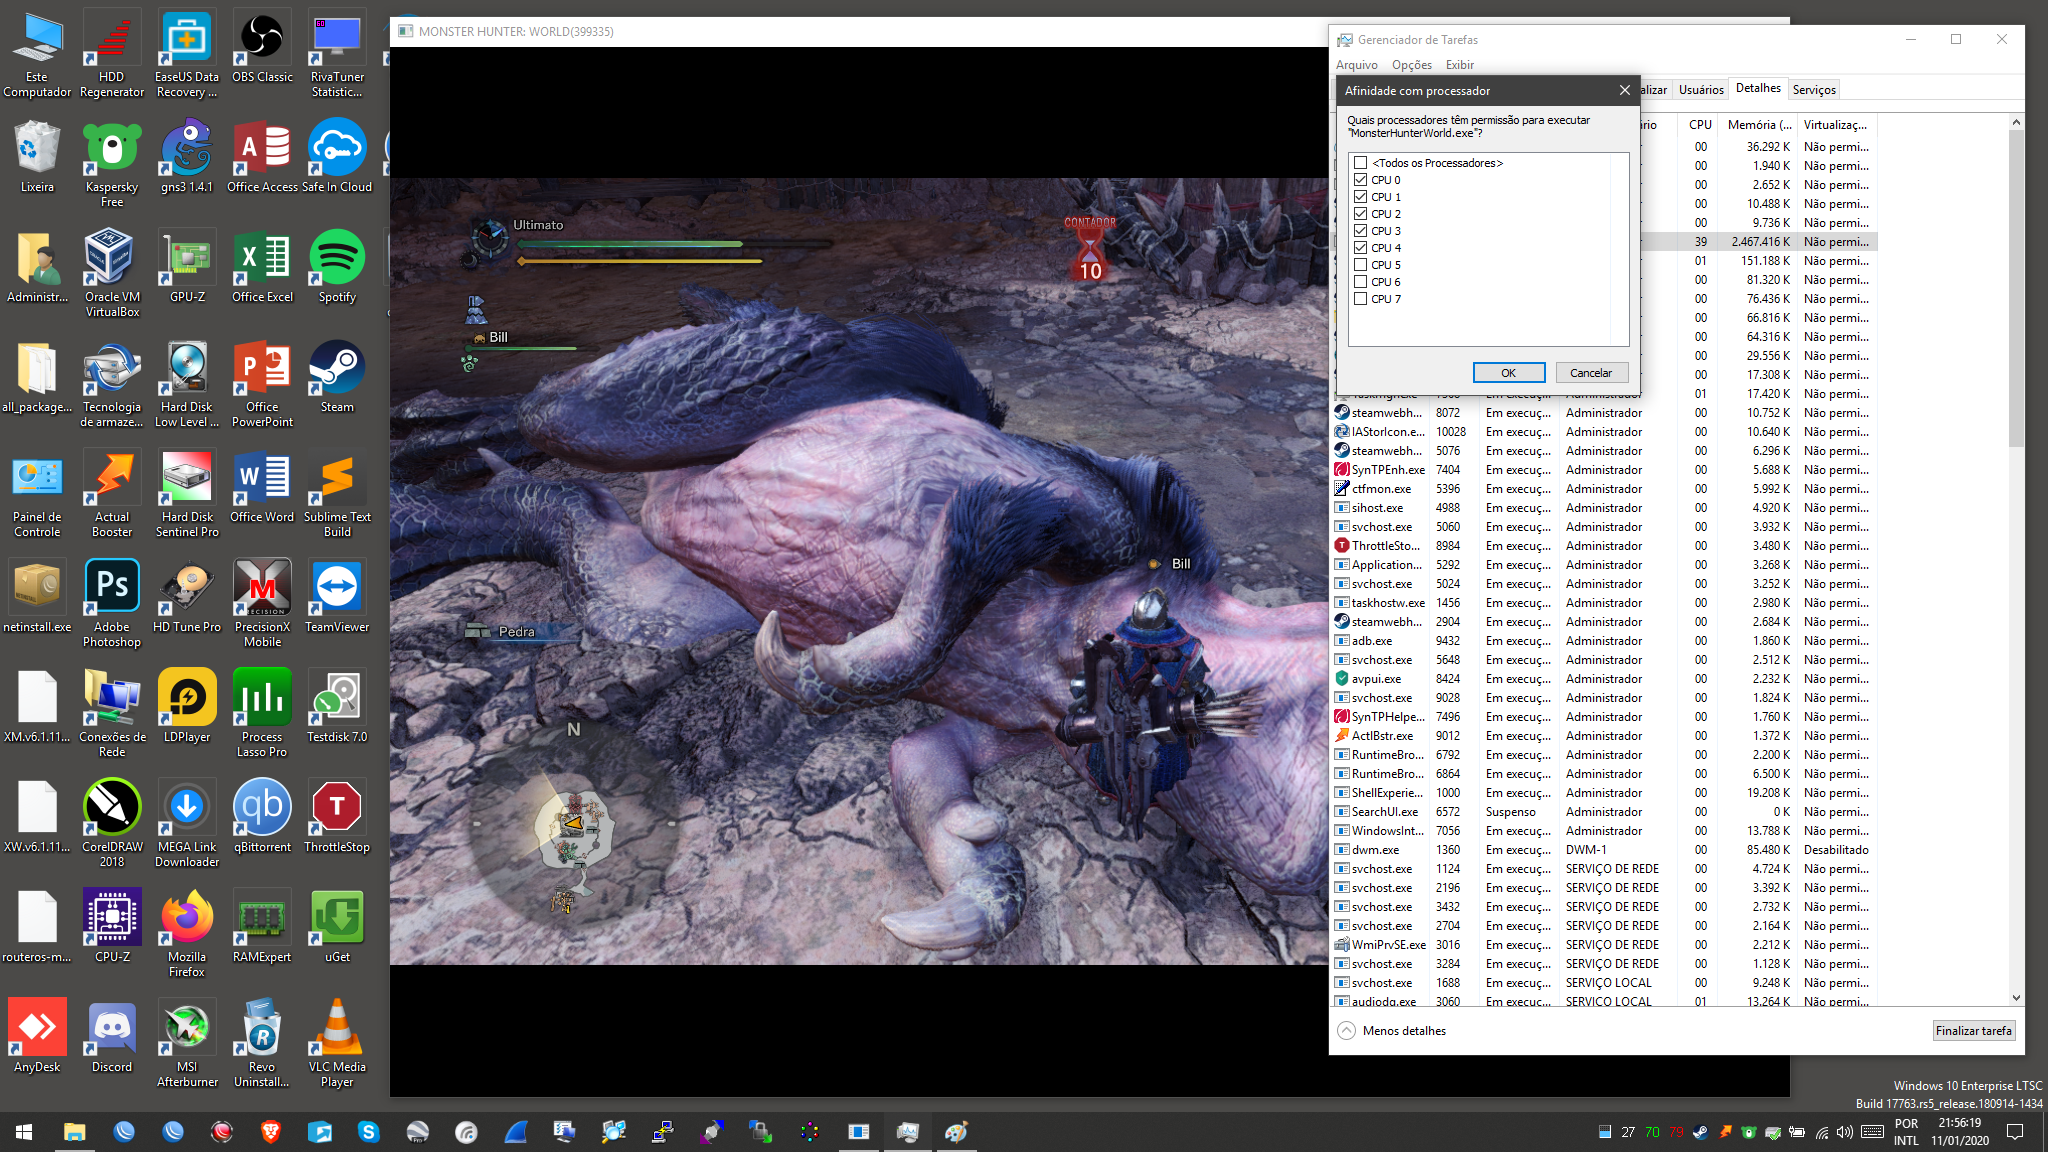Select the HD Tune Pro desktop icon
This screenshot has height=1152, width=2048.
point(187,598)
